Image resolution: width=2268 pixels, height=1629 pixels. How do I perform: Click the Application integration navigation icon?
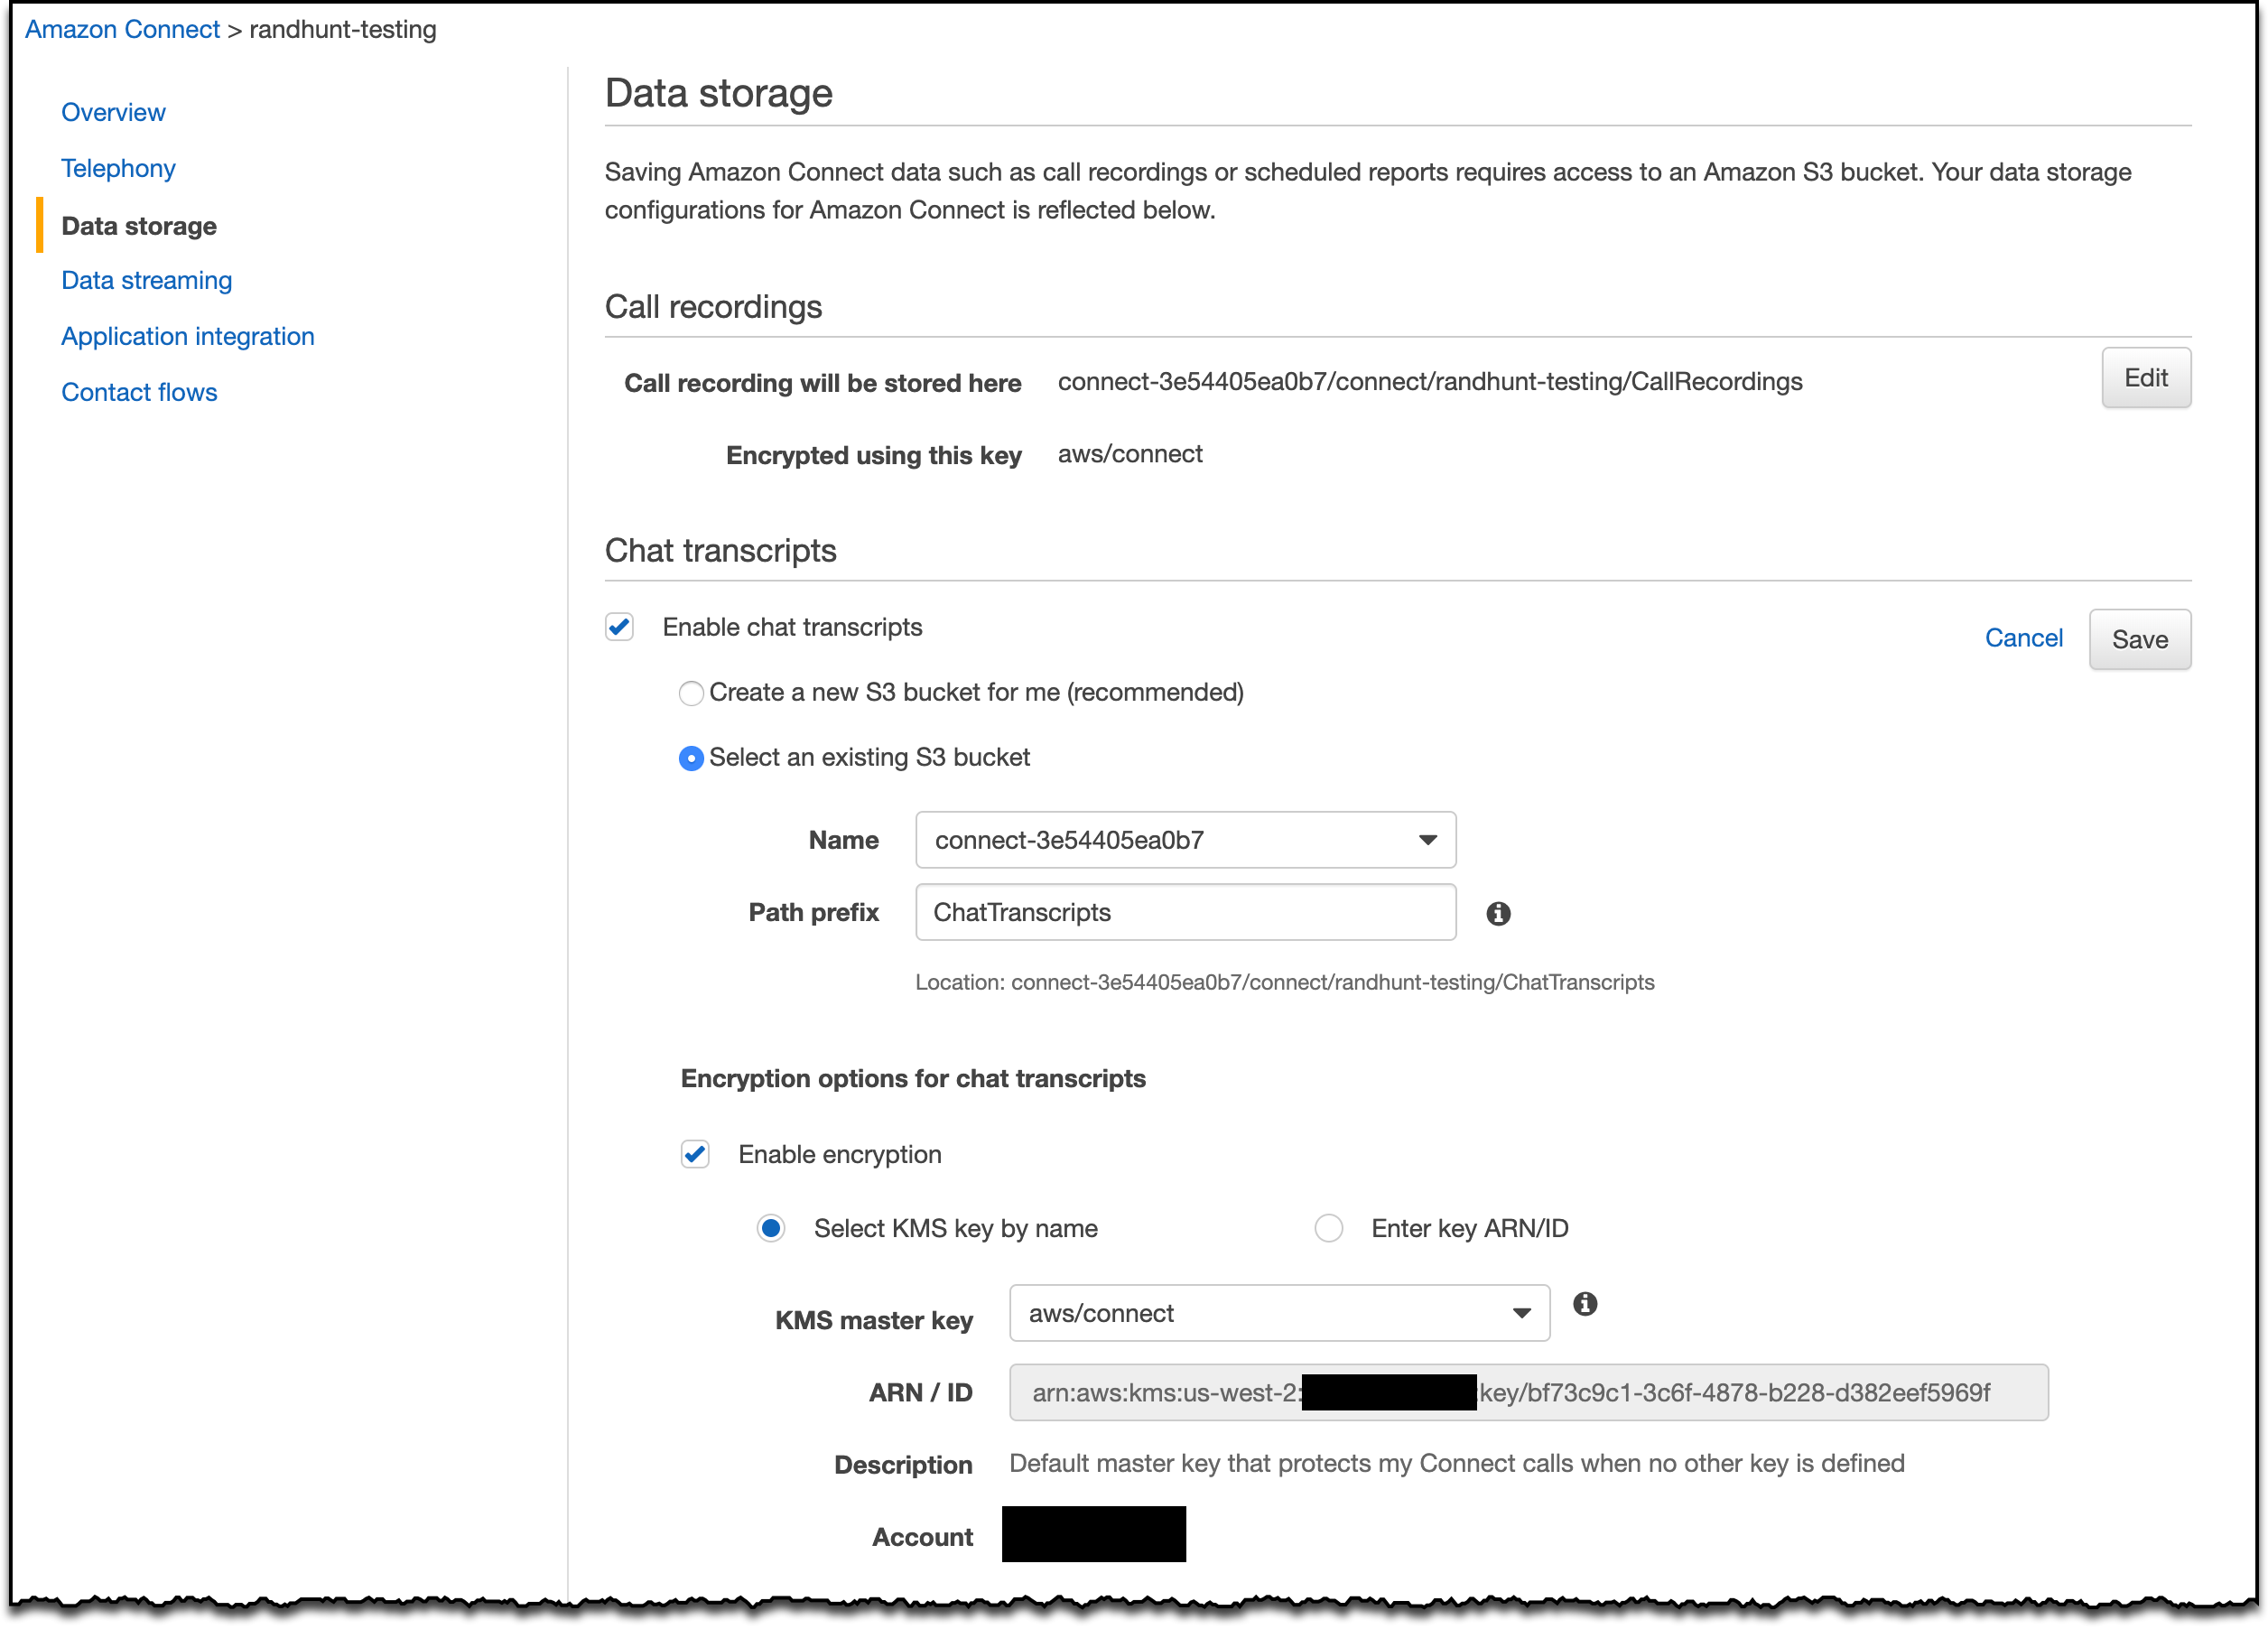[x=187, y=335]
